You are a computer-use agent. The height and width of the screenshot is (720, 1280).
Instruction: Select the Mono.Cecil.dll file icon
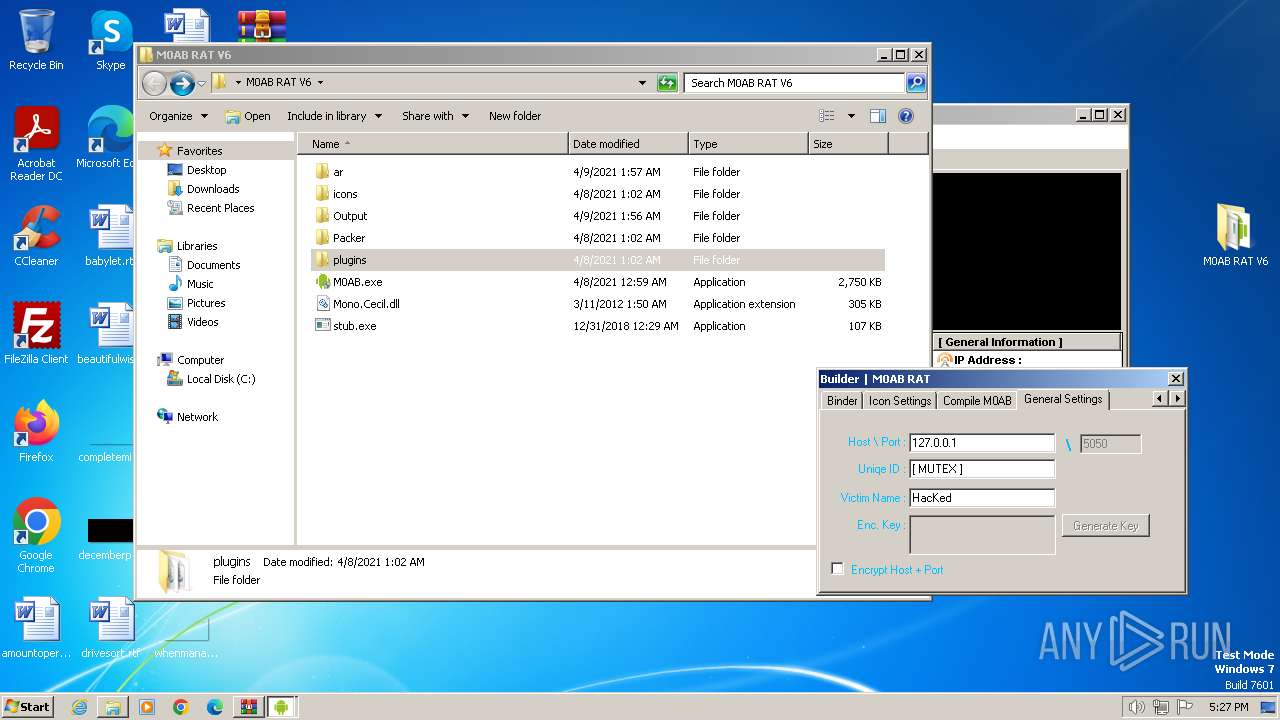click(322, 304)
